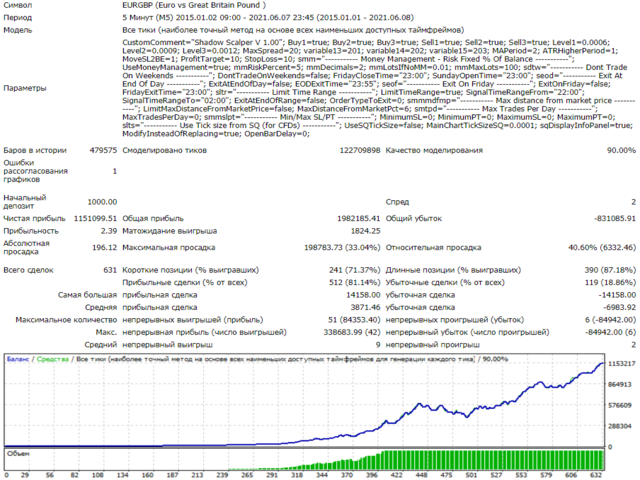640x480 pixels.
Task: Select the absolute drawdown value "196.12"
Action: click(x=104, y=247)
